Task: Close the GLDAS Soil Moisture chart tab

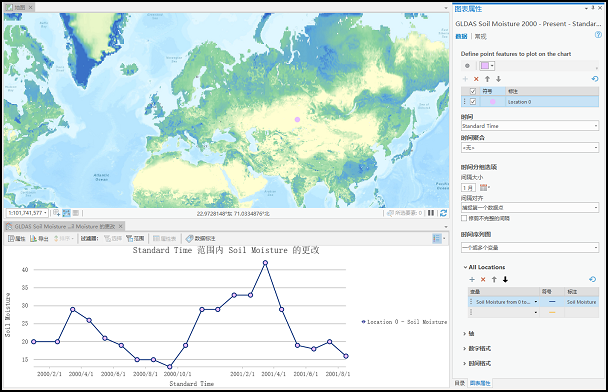Action: point(121,226)
